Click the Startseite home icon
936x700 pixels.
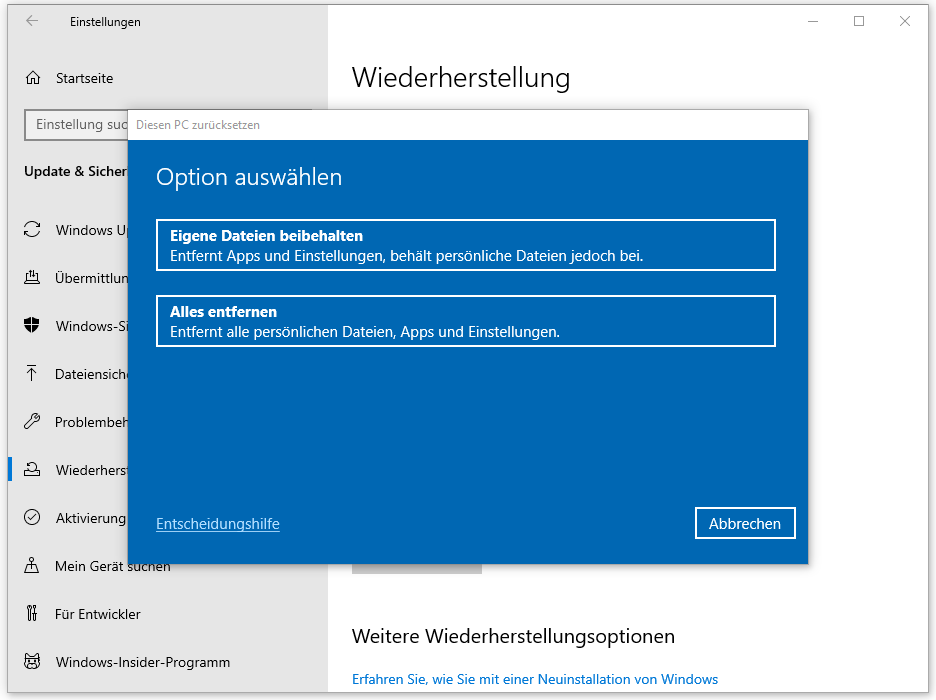pos(33,77)
